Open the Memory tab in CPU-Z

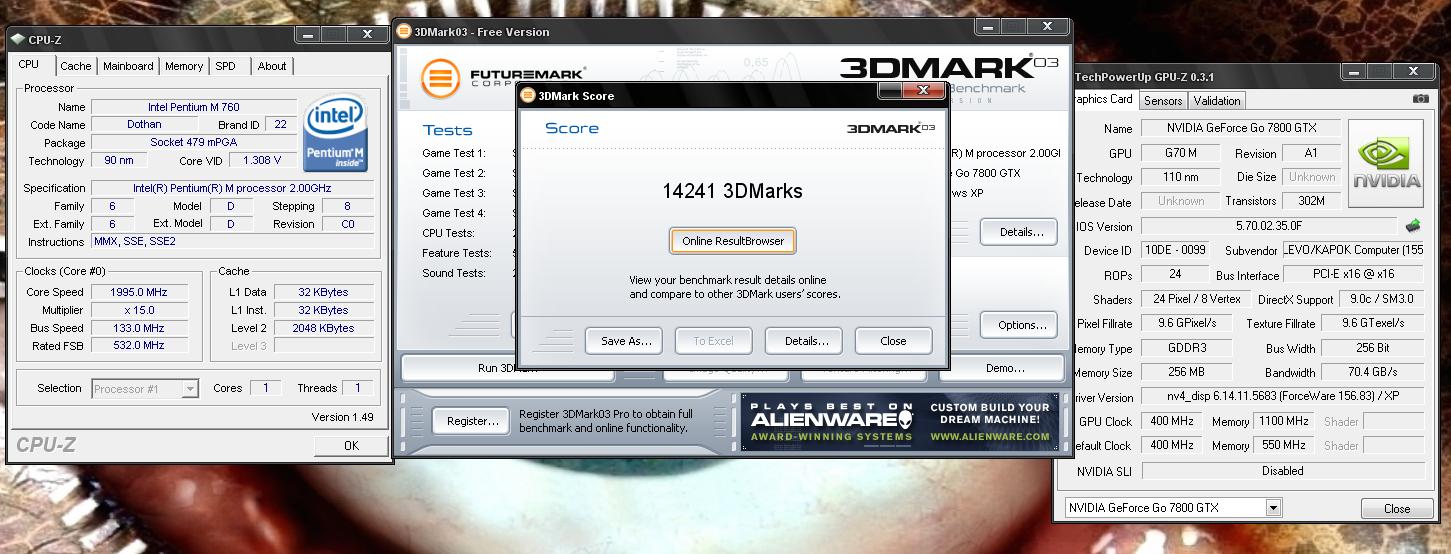point(184,66)
